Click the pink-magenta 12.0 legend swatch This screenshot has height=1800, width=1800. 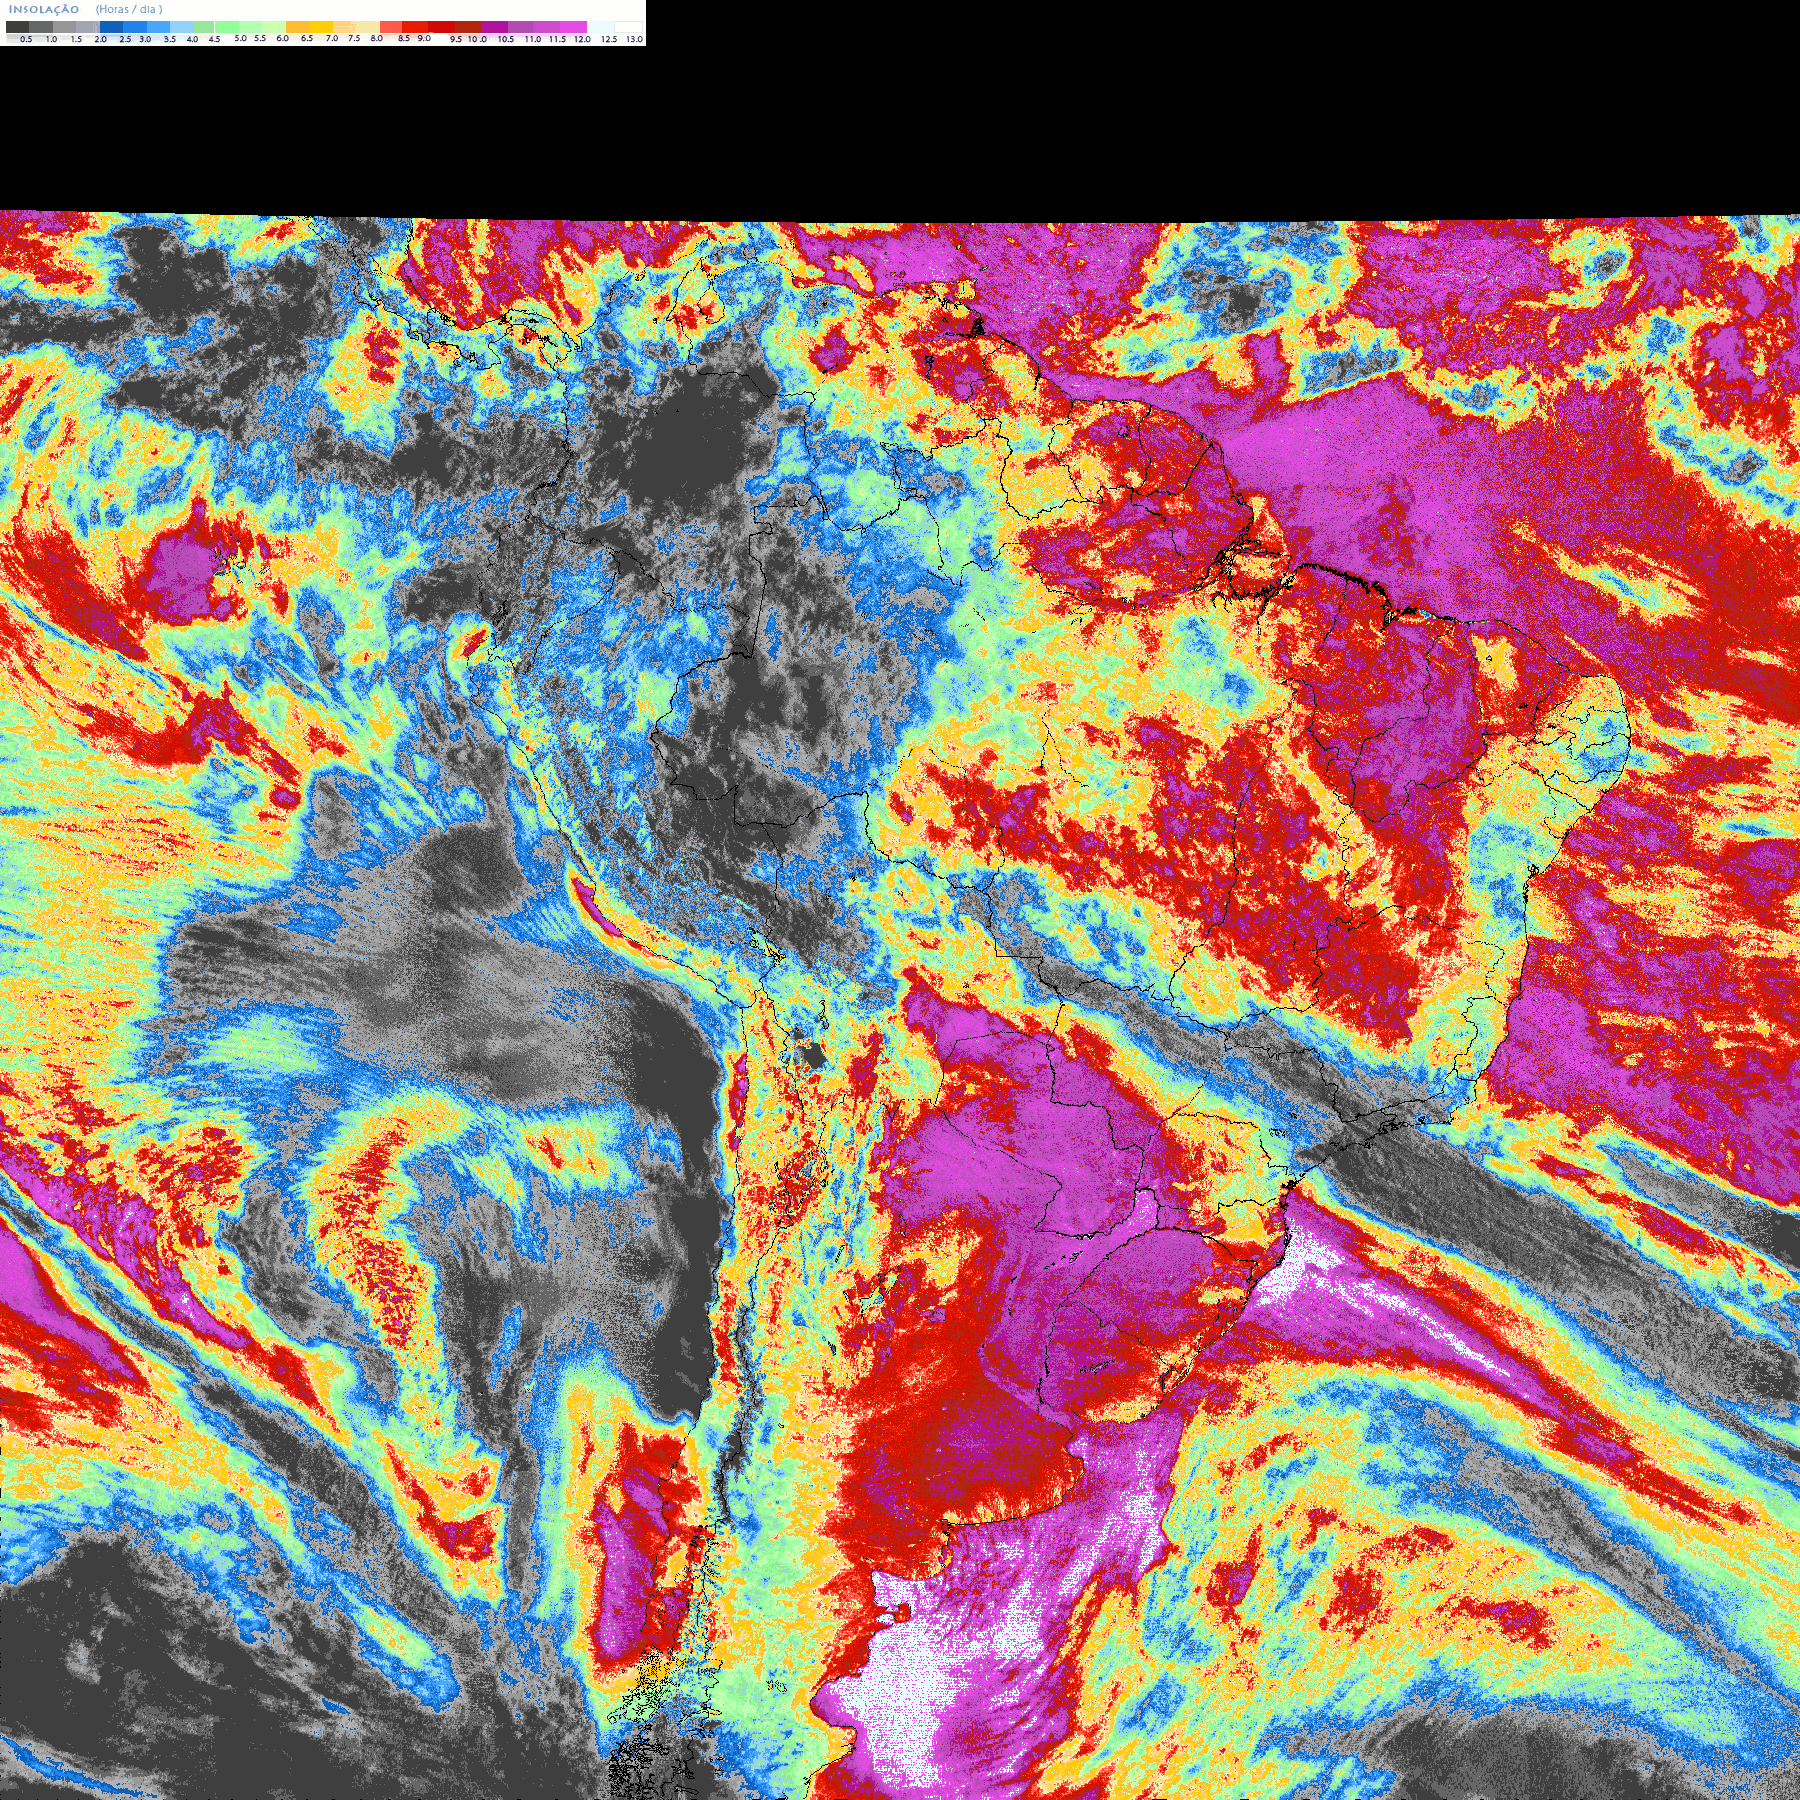tap(573, 27)
